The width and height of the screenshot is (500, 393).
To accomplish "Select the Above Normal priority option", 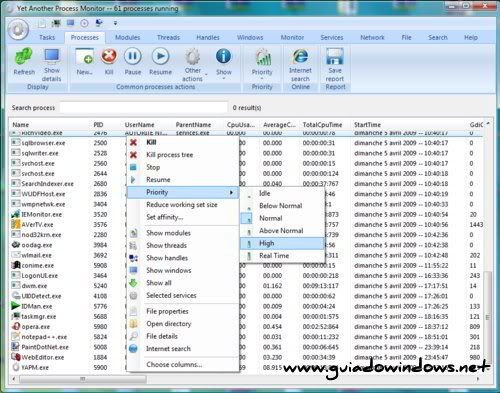I will [x=282, y=231].
